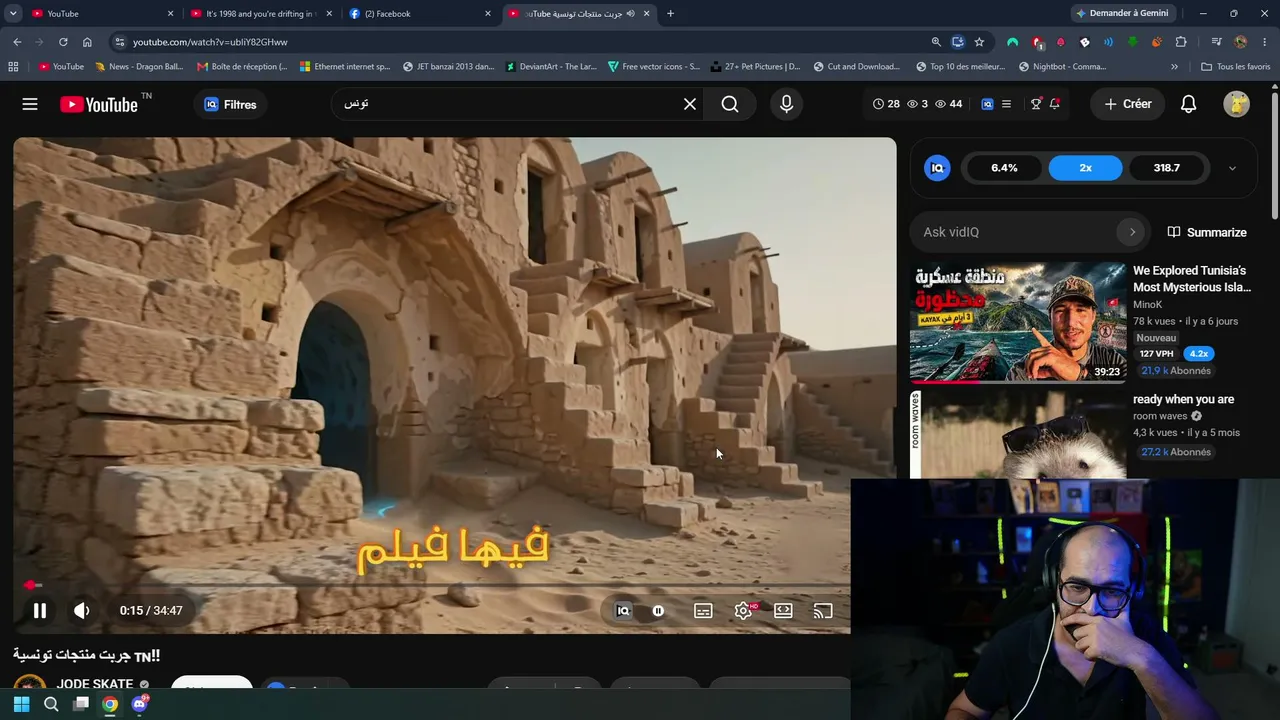Submit the Ask vidIQ arrow button
The image size is (1280, 720).
click(1132, 232)
